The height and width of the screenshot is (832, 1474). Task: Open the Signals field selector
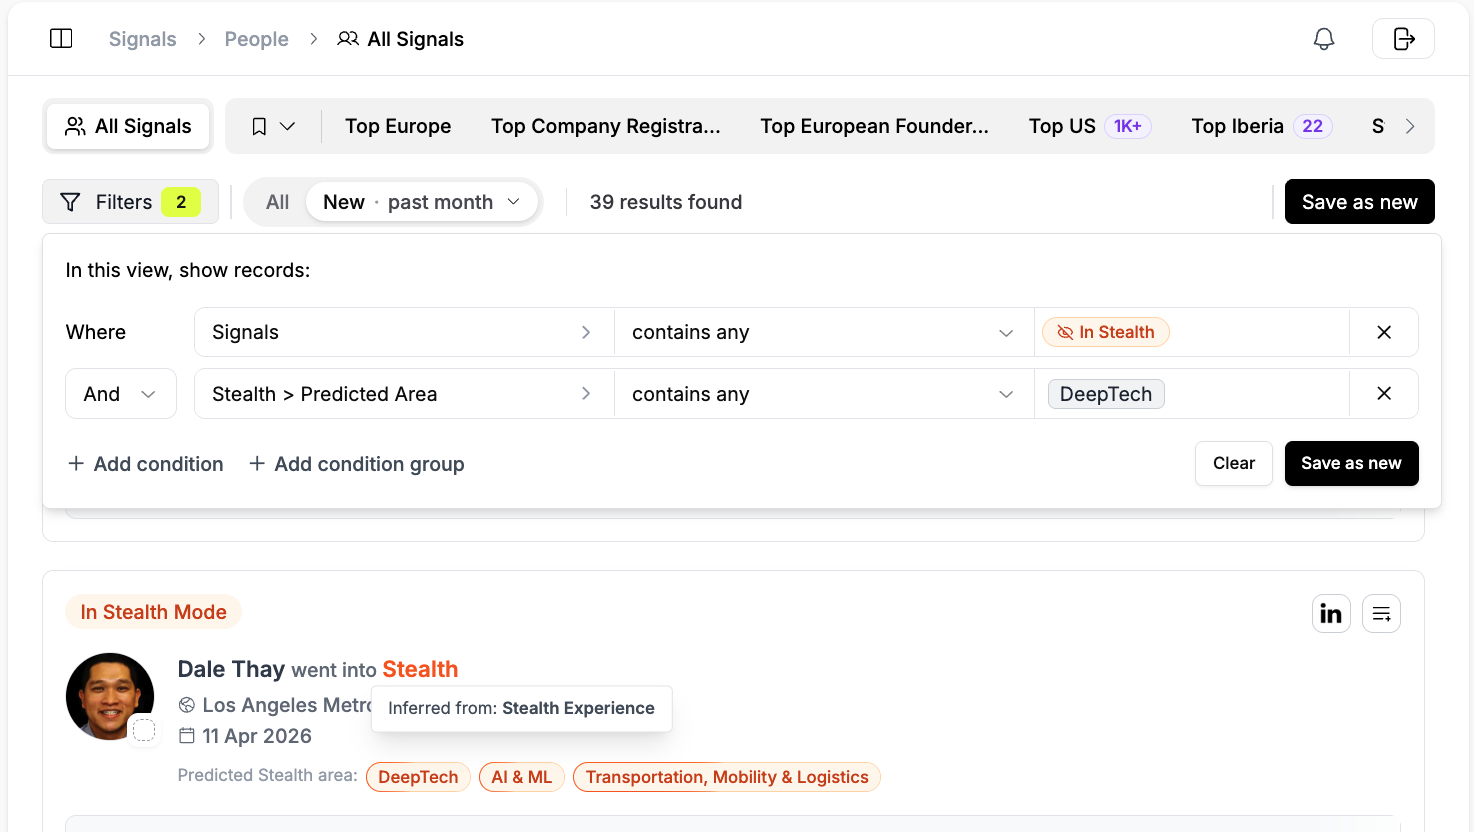click(x=404, y=332)
